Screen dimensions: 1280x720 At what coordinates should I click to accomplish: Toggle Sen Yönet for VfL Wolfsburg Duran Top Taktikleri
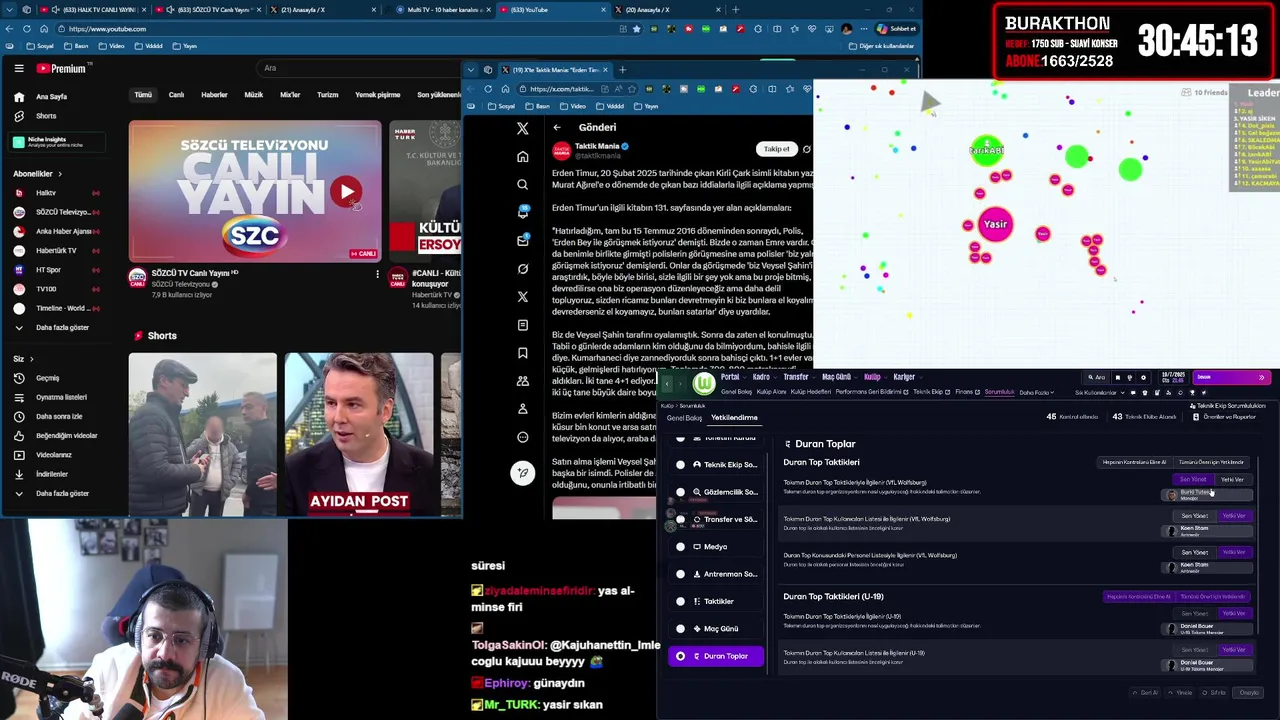point(1193,480)
